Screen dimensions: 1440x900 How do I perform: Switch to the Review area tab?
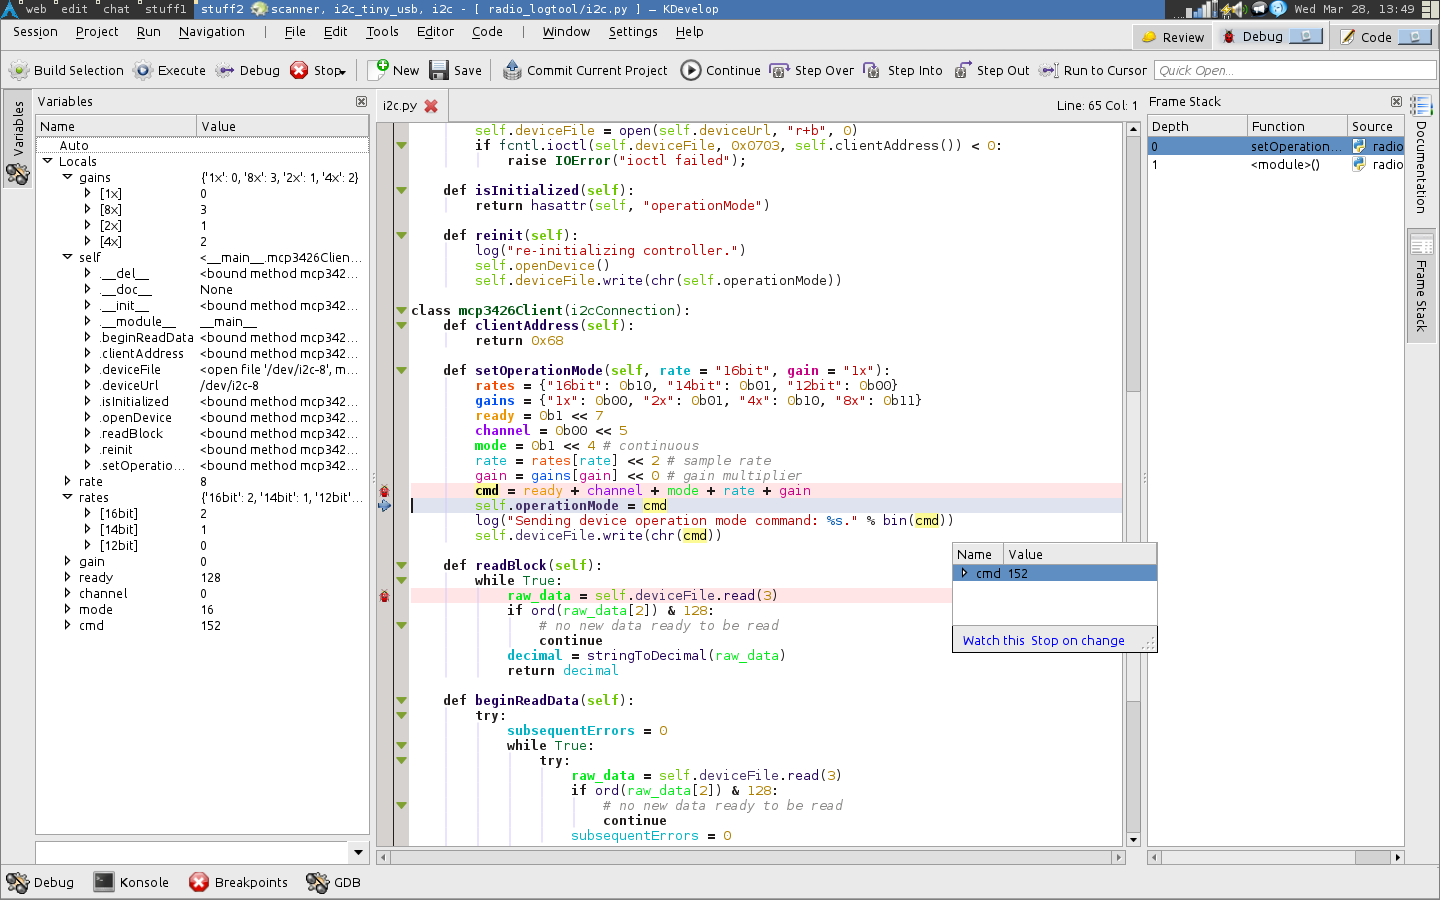tap(1172, 37)
